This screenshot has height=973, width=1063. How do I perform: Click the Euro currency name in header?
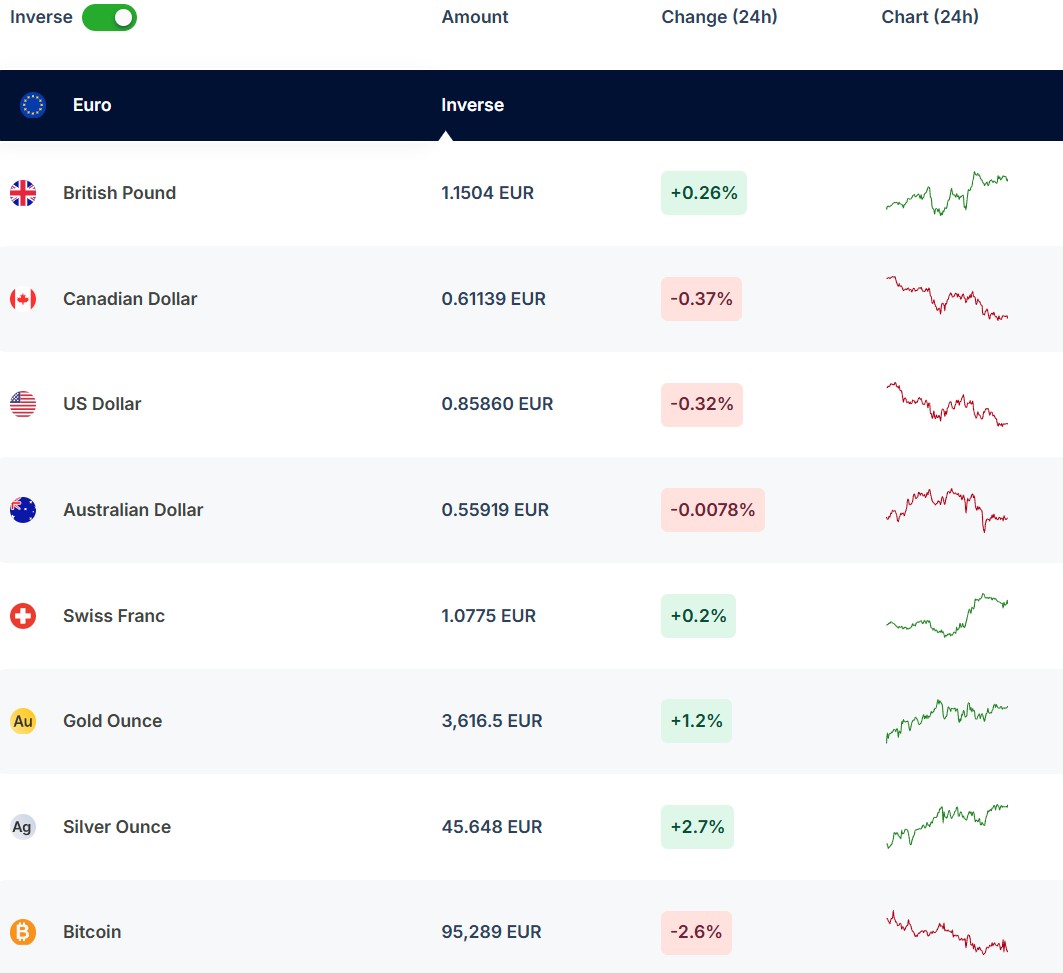pyautogui.click(x=92, y=105)
